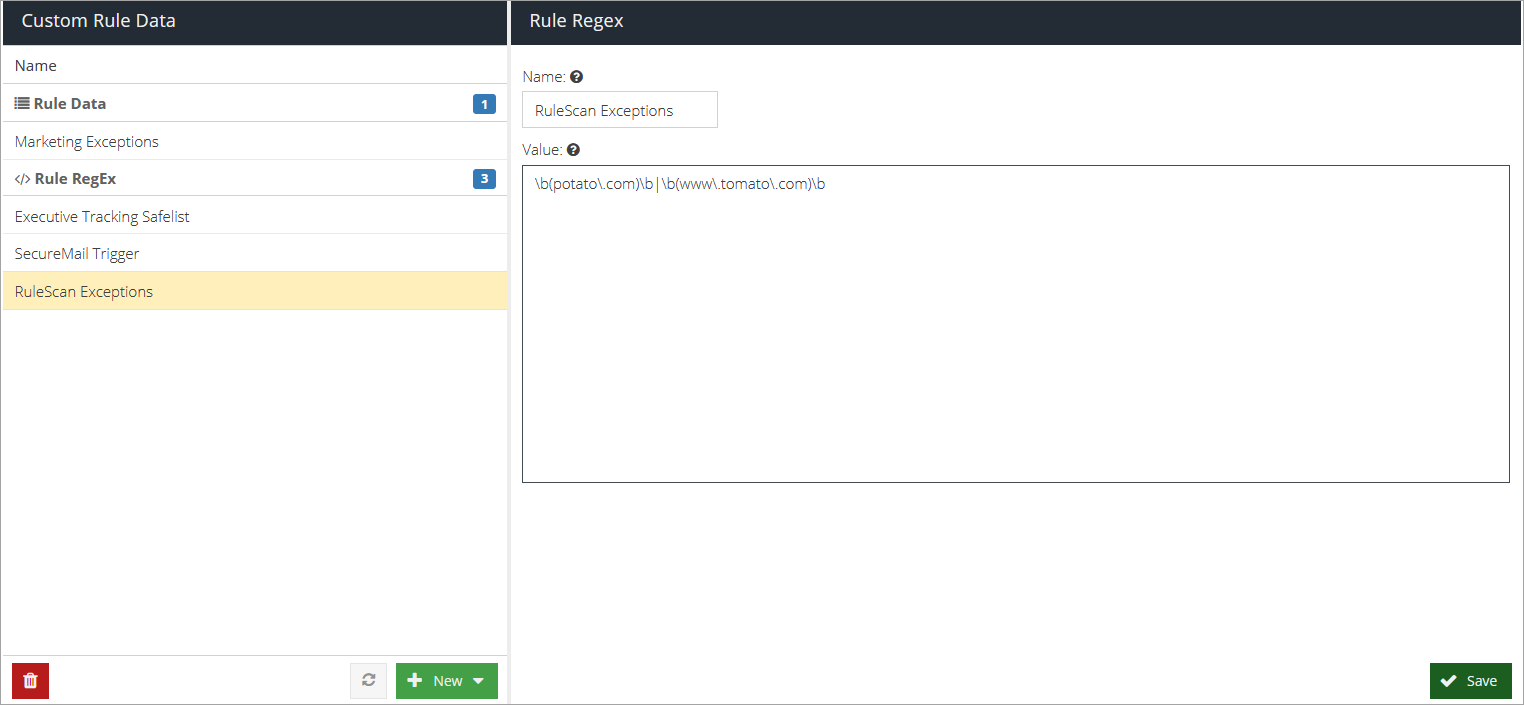Screen dimensions: 1524x705
Task: Click the code icon next to Rule RegEx
Action: [x=22, y=180]
